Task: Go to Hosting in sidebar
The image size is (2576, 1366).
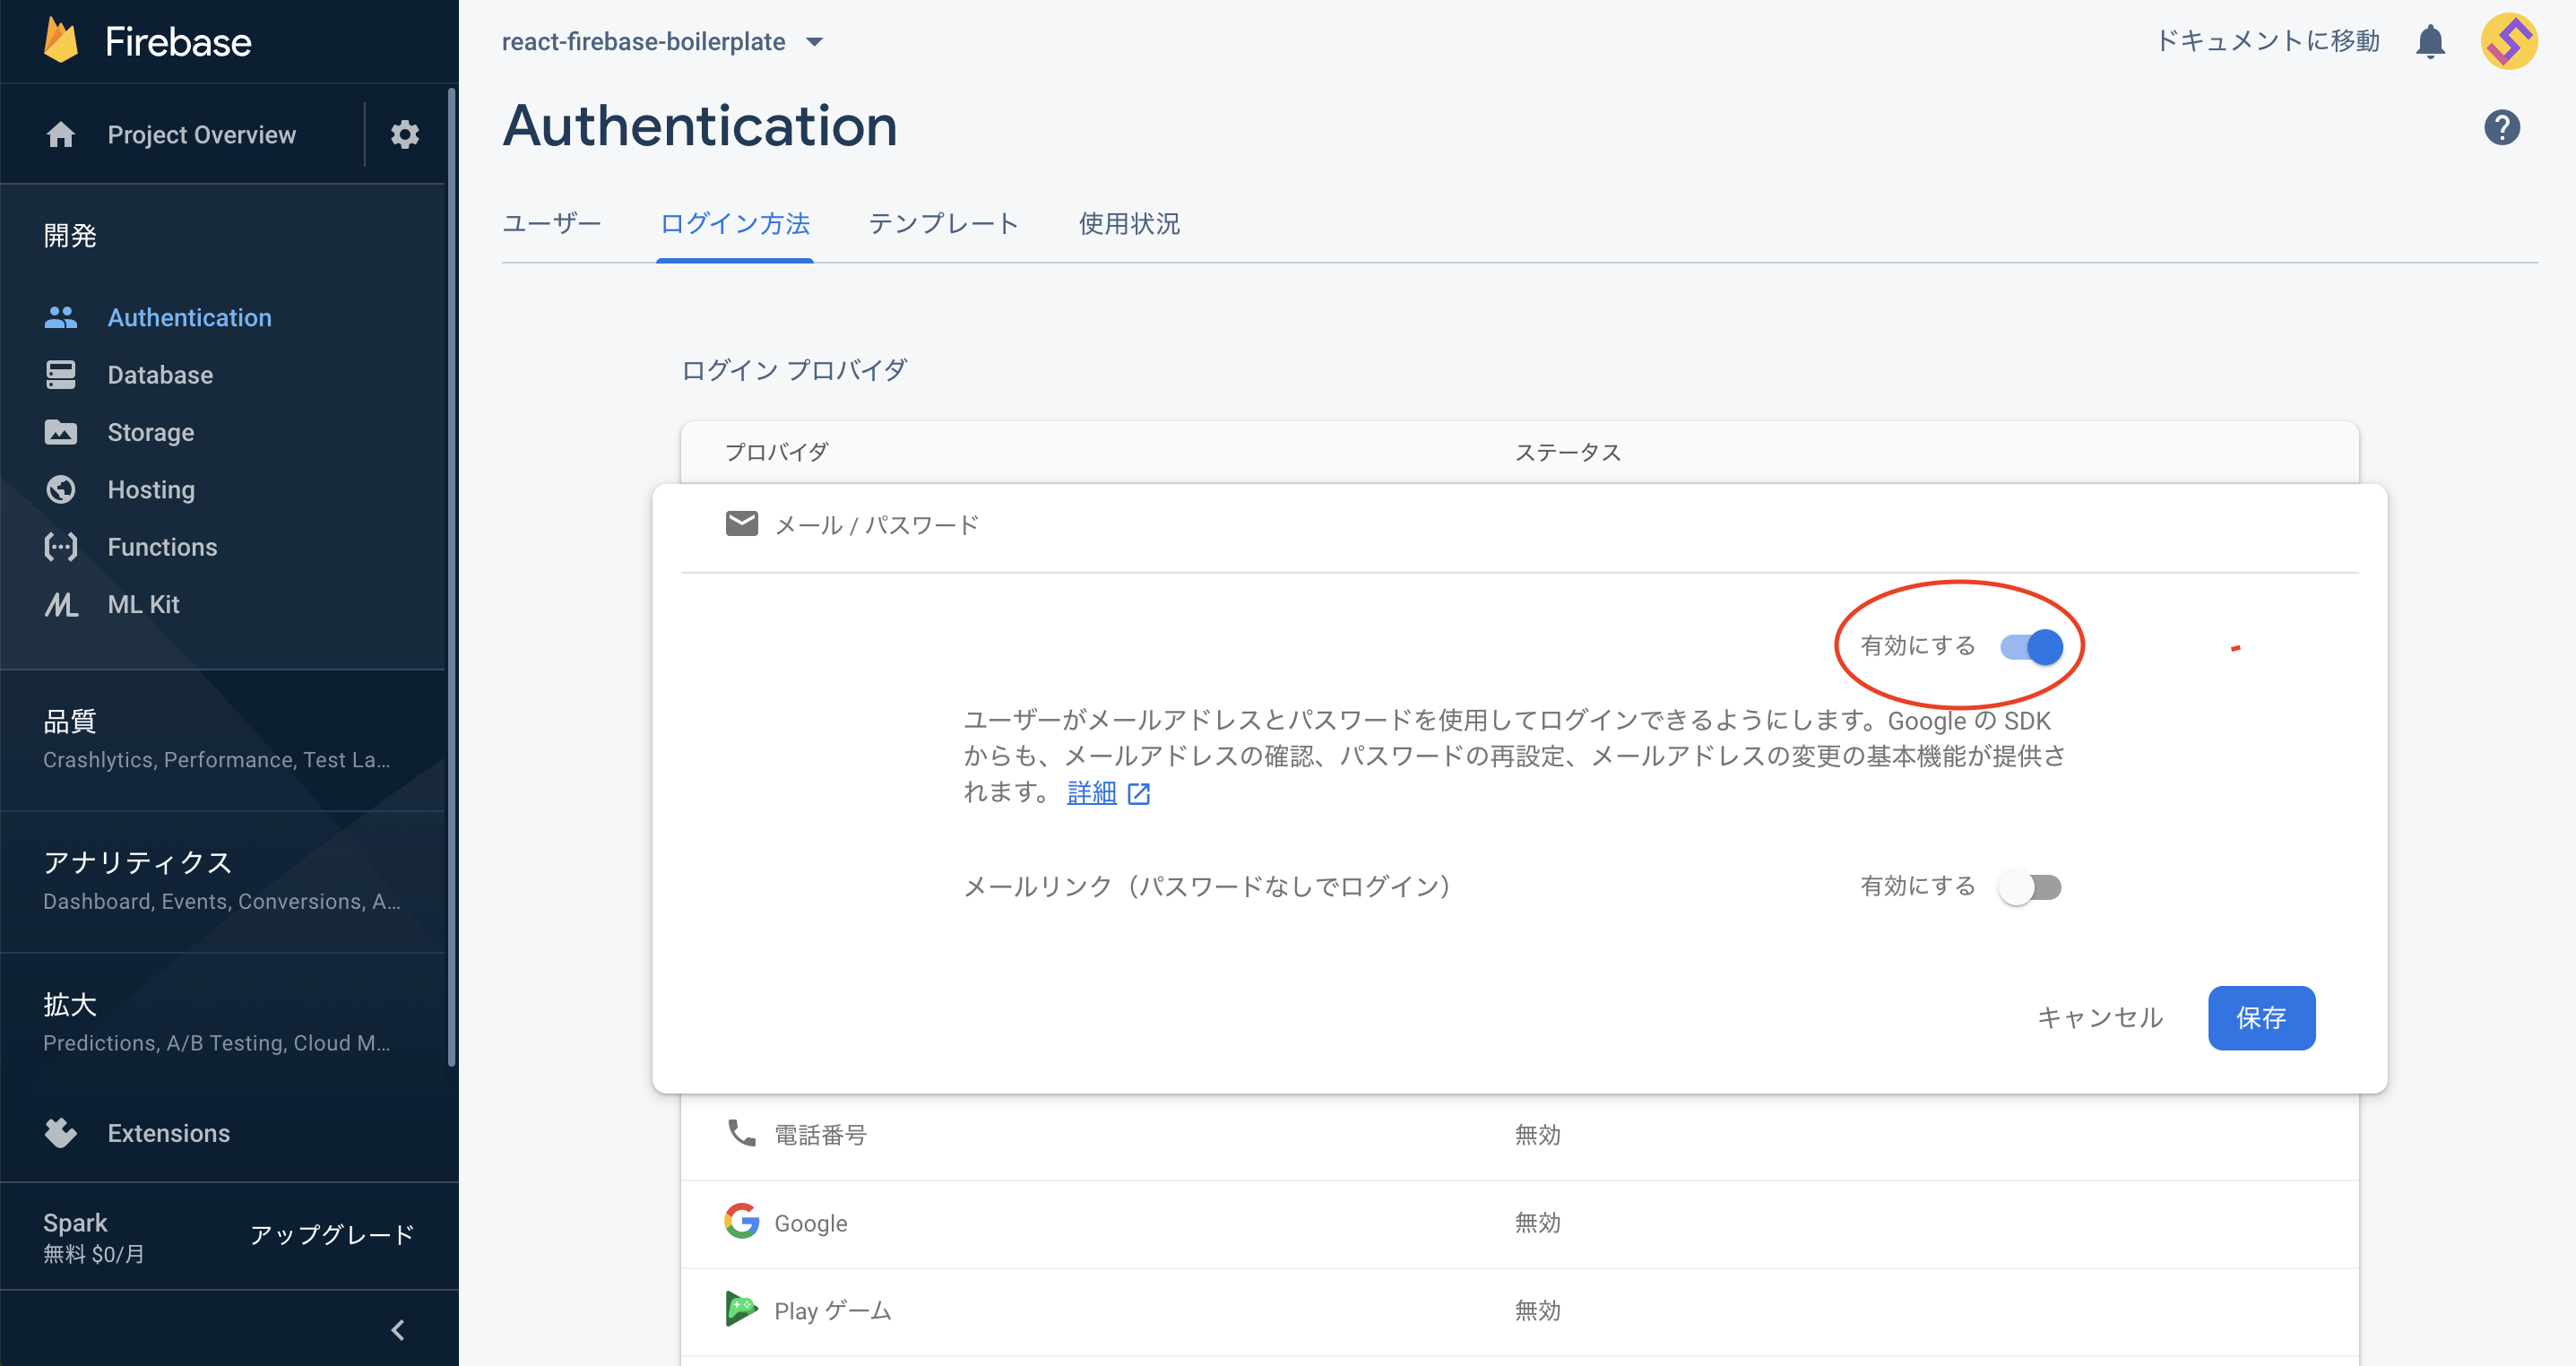Action: [151, 489]
